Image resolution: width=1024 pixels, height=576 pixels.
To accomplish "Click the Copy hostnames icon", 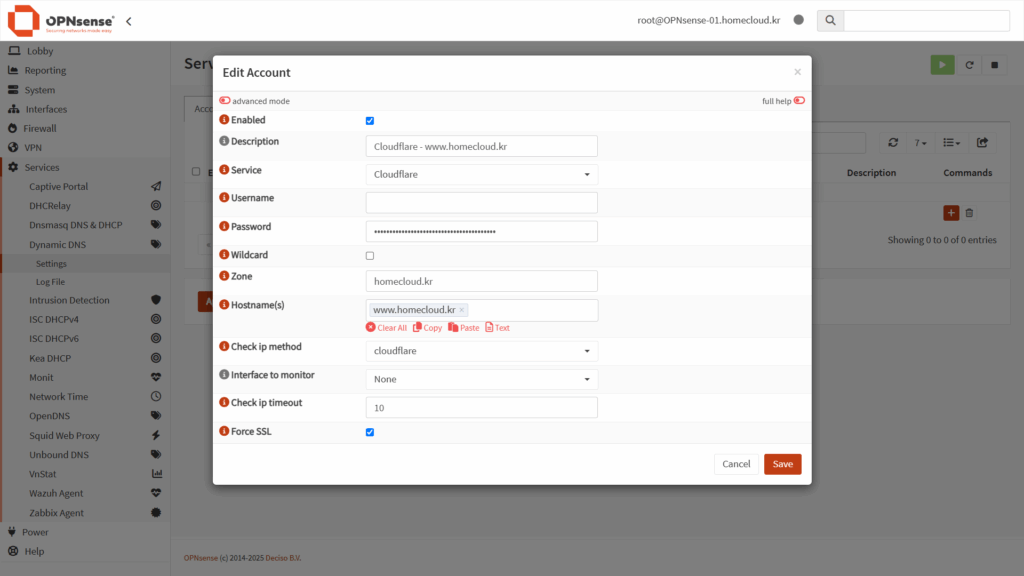I will tap(417, 328).
